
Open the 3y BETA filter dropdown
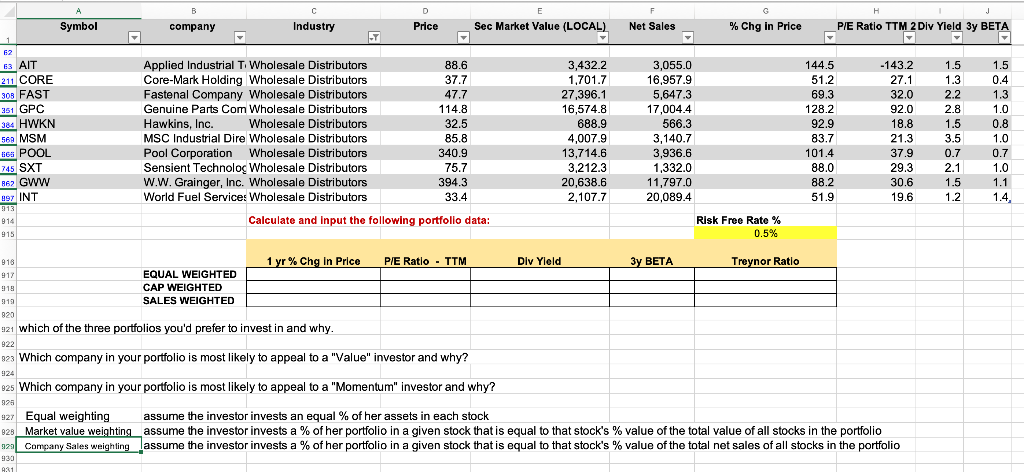coord(1004,39)
